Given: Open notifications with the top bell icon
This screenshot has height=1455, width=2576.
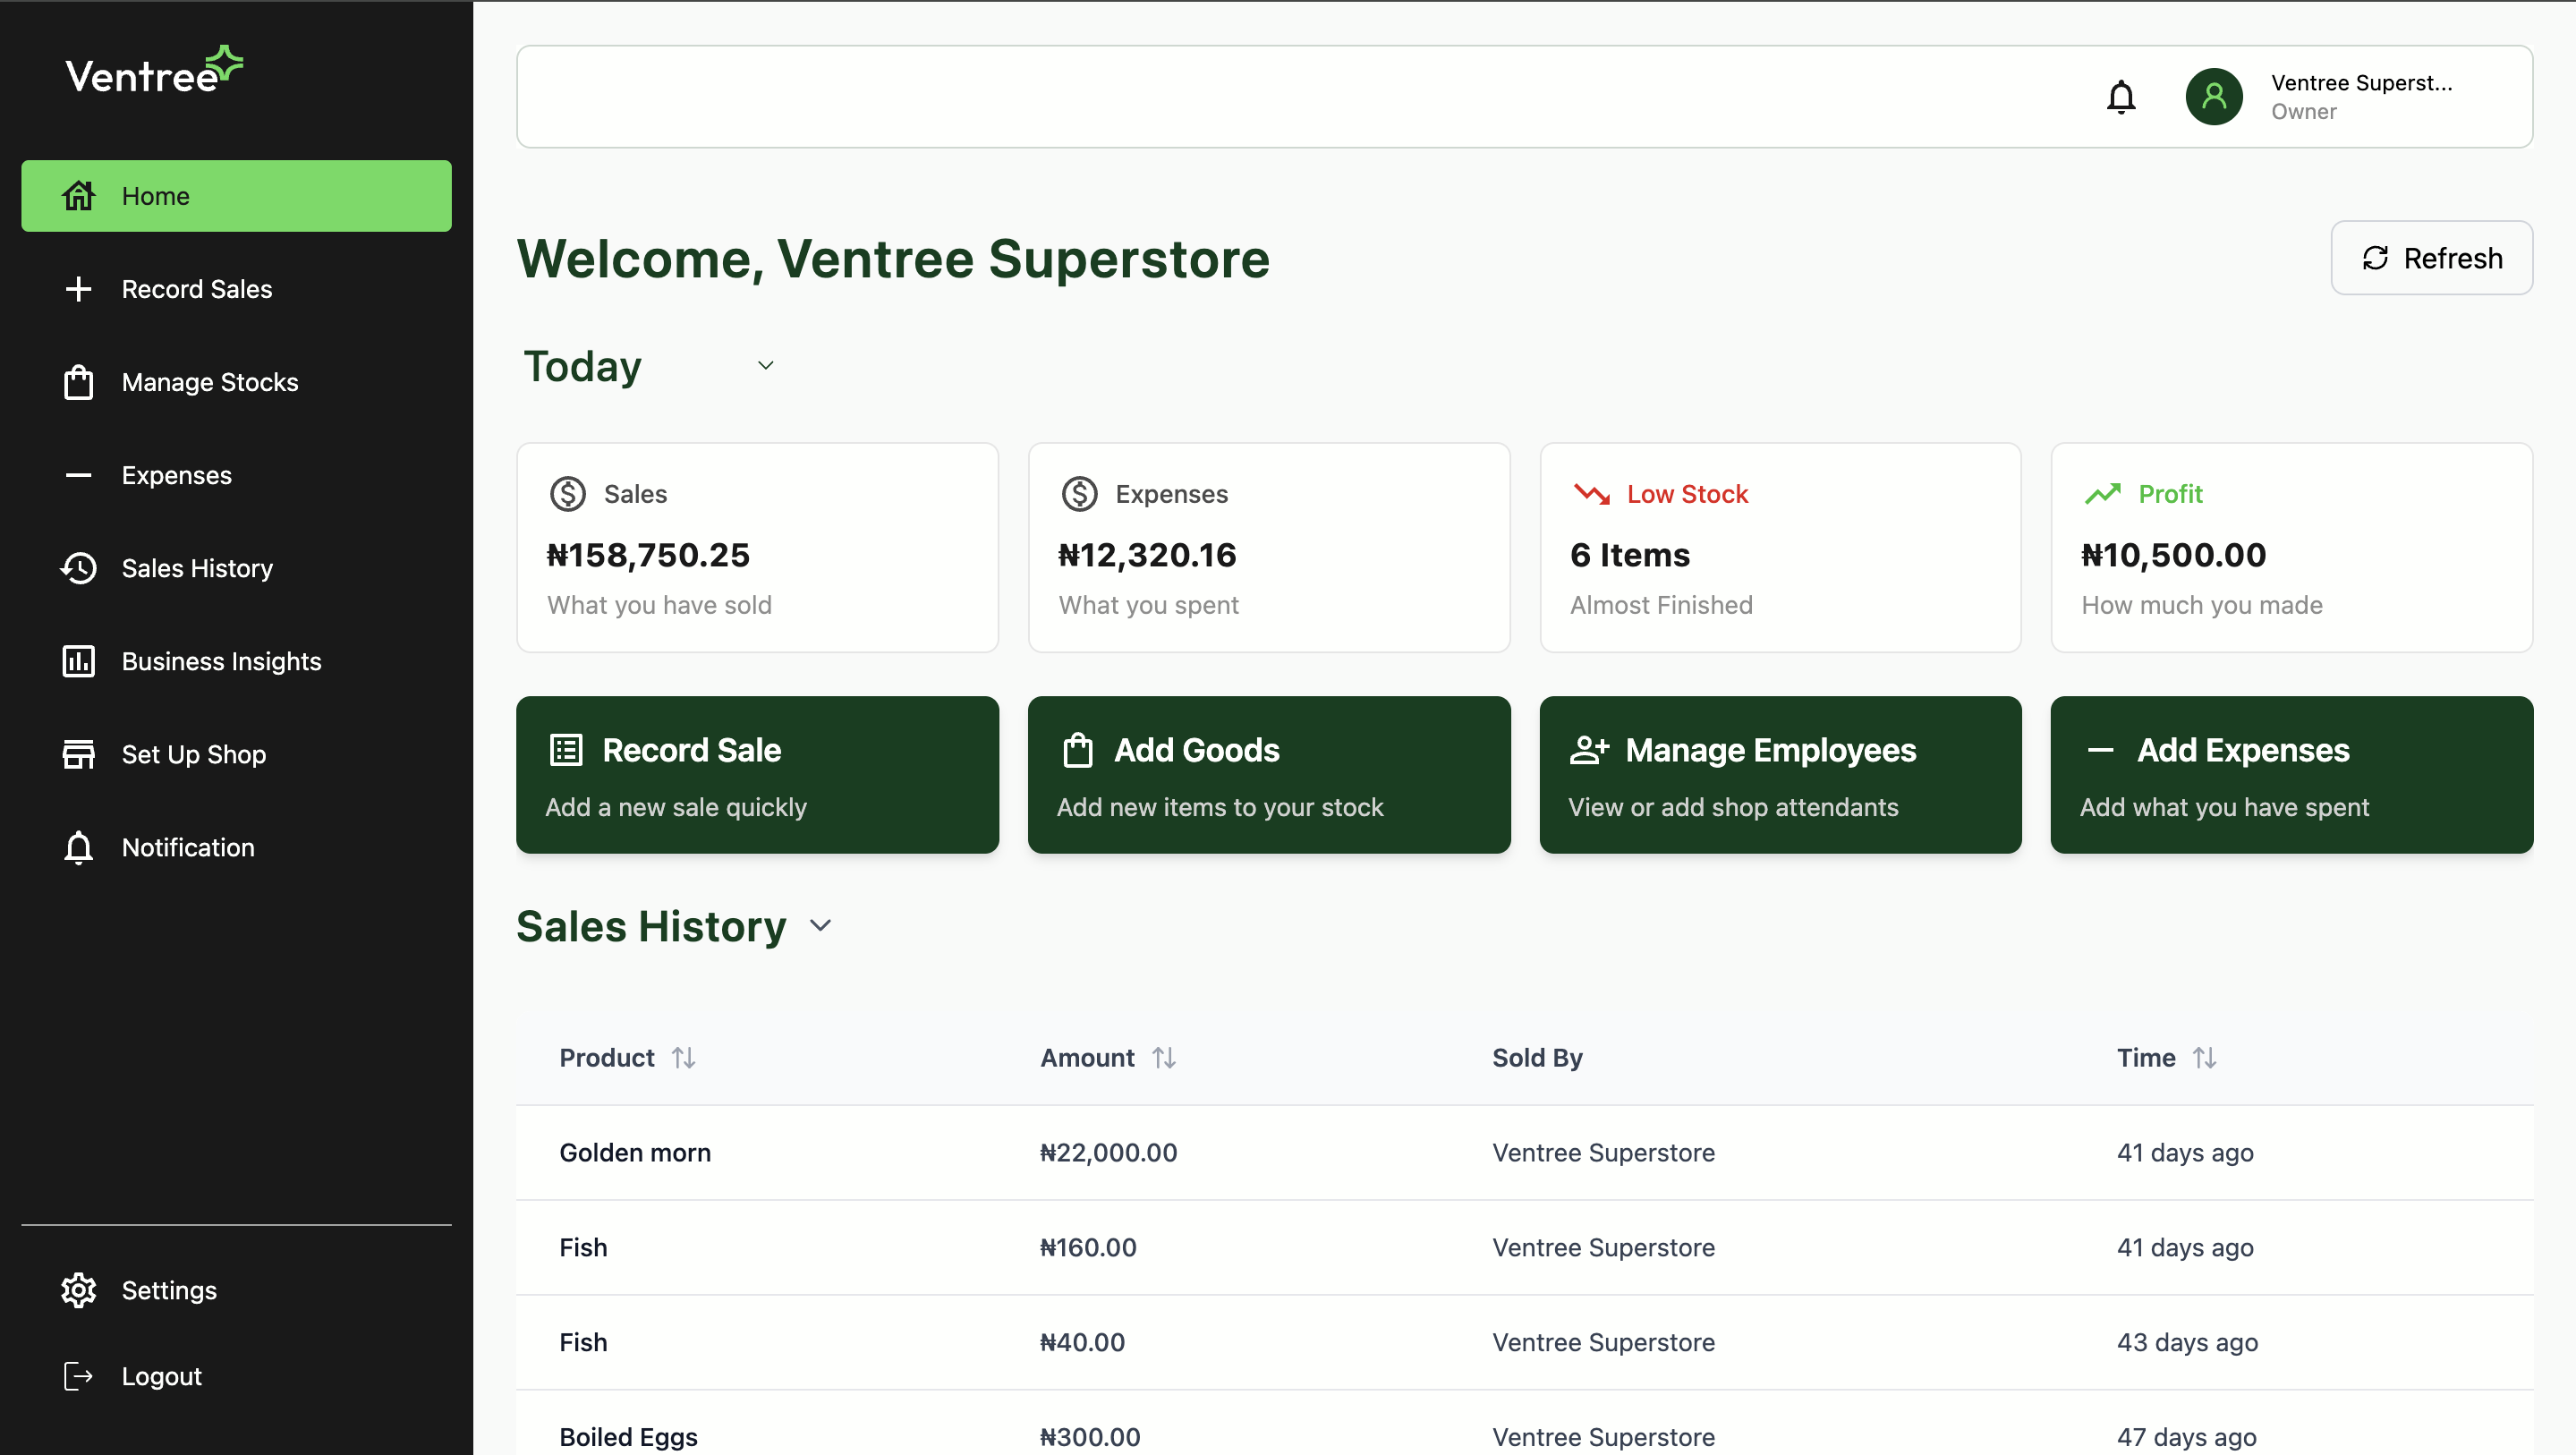Looking at the screenshot, I should pyautogui.click(x=2122, y=97).
